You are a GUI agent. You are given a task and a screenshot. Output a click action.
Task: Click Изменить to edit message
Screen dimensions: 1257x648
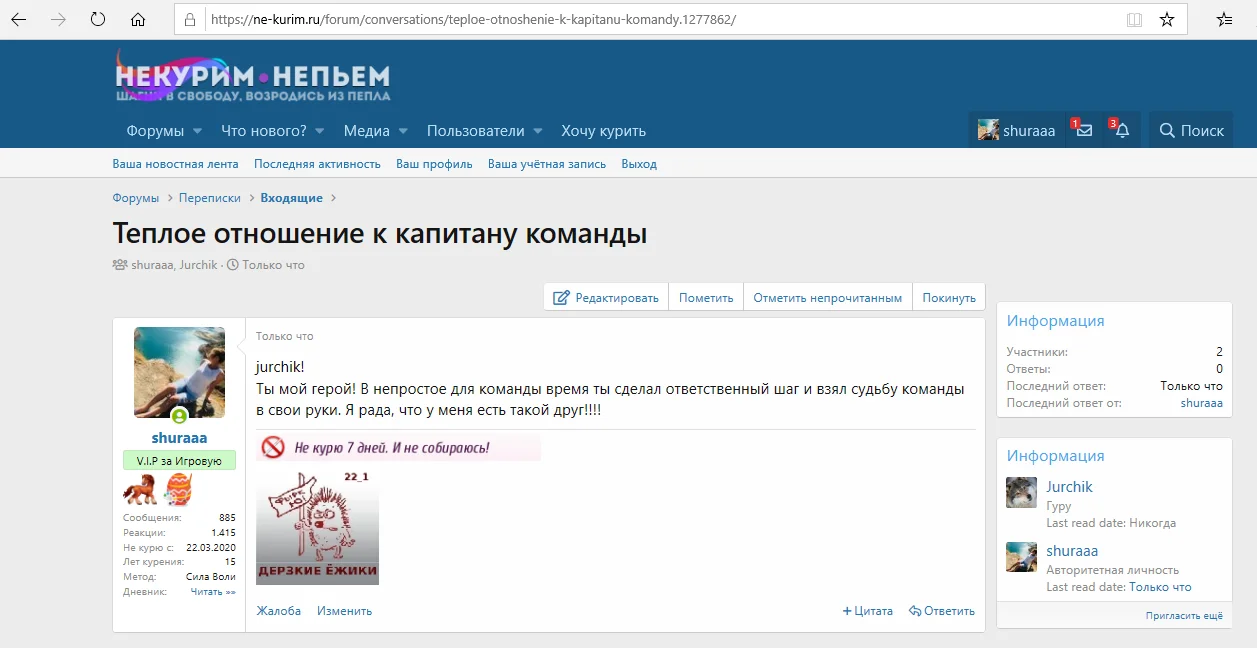click(x=344, y=611)
